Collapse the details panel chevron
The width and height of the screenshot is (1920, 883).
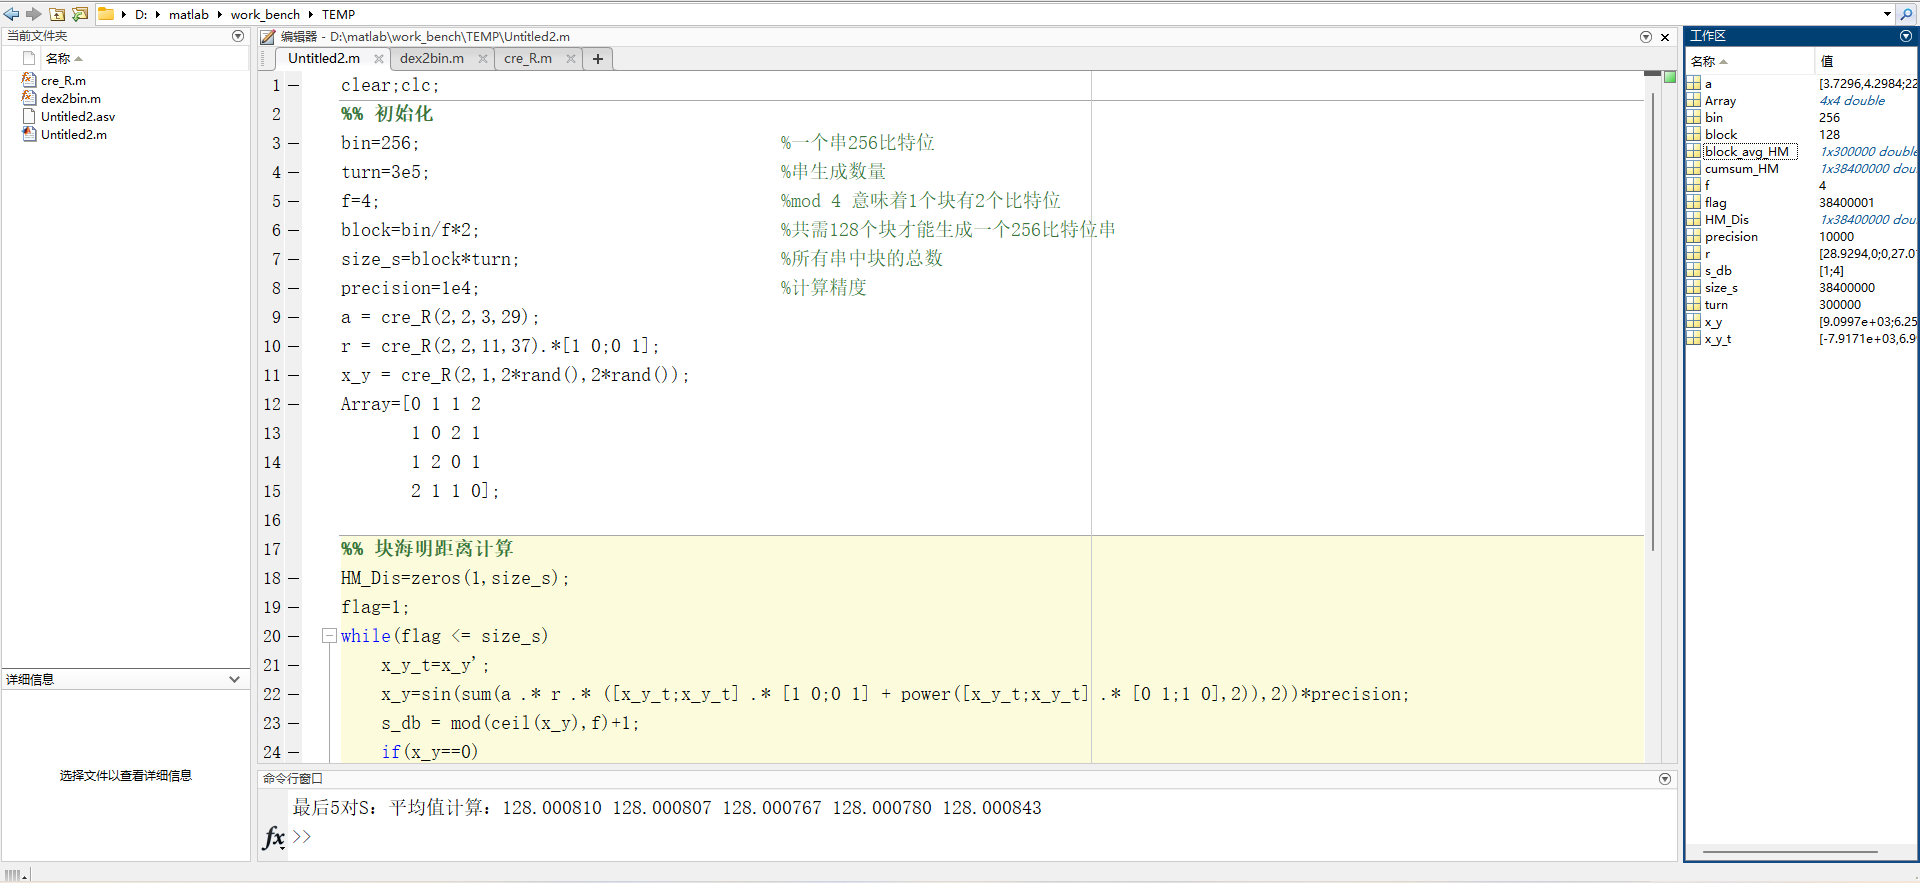pyautogui.click(x=235, y=679)
